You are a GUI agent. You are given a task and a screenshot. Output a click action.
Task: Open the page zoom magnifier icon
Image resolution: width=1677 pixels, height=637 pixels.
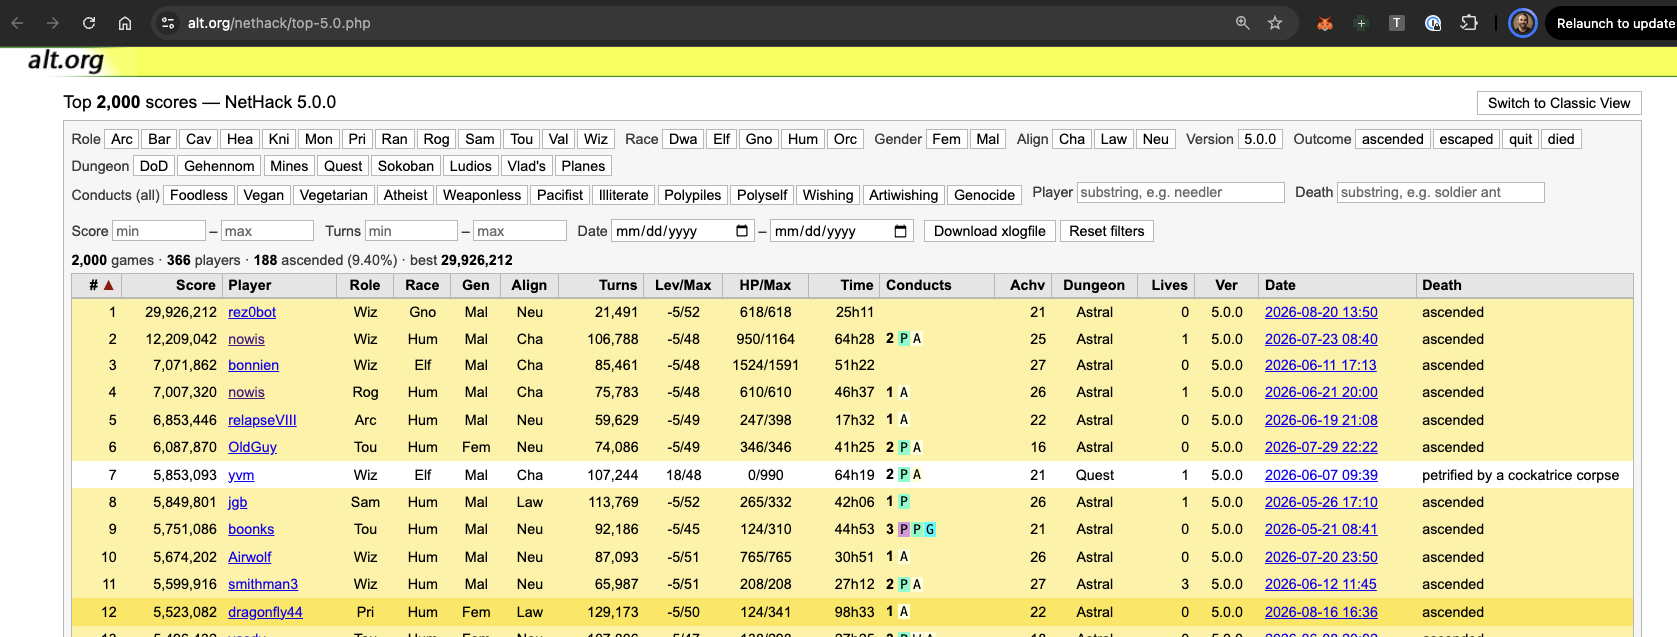click(1242, 23)
